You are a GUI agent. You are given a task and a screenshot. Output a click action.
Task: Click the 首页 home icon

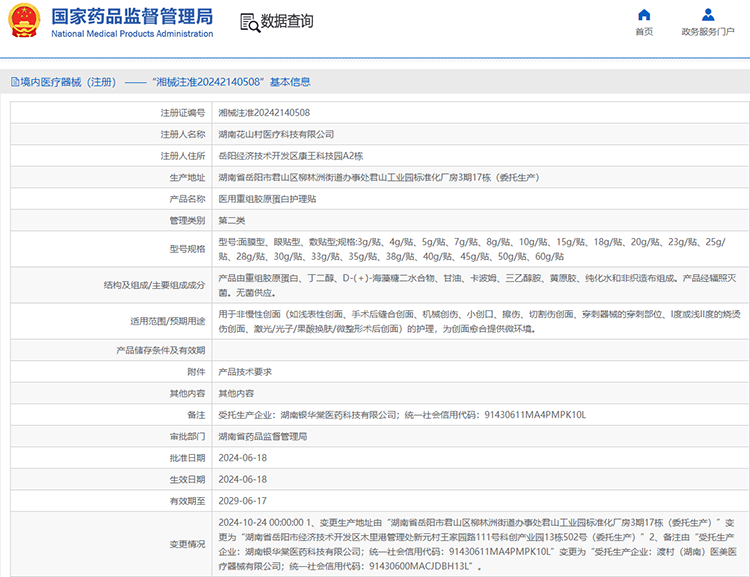click(x=644, y=14)
